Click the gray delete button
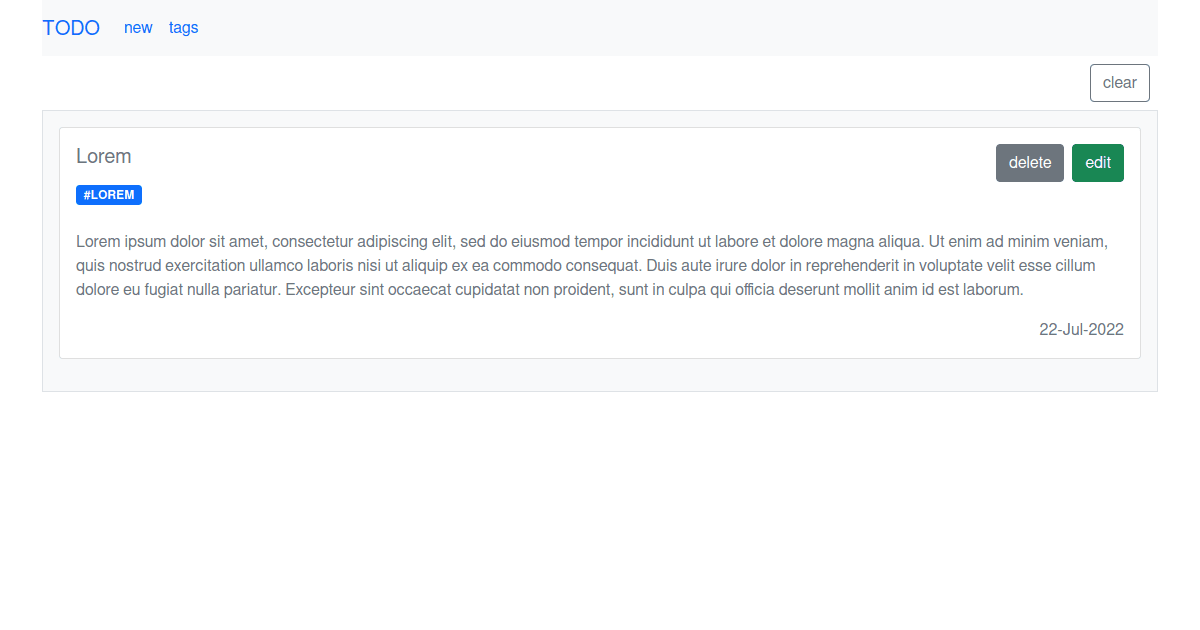This screenshot has height=630, width=1200. pyautogui.click(x=1029, y=162)
